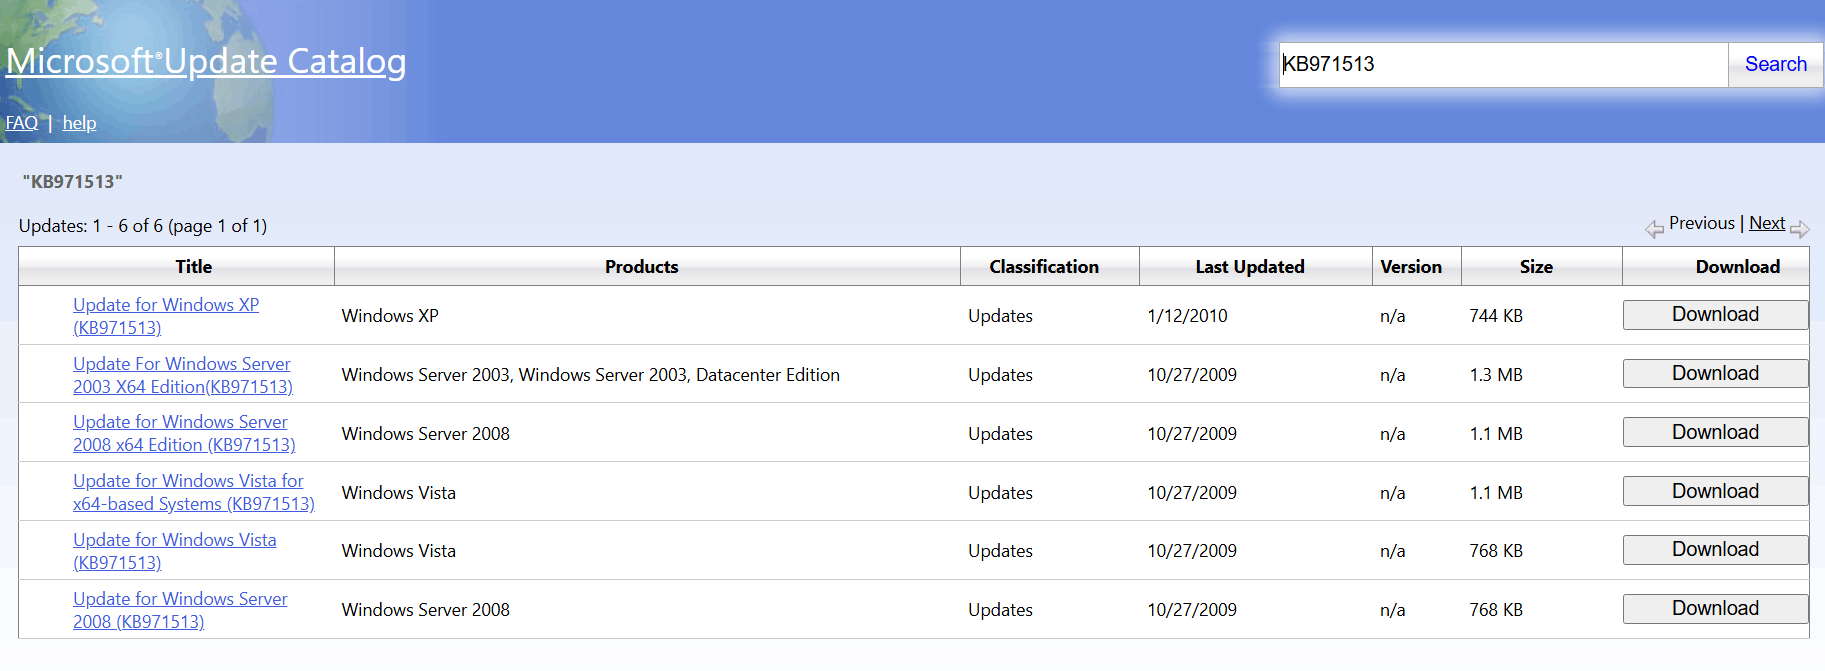Open the help link
1825x671 pixels.
pyautogui.click(x=80, y=123)
